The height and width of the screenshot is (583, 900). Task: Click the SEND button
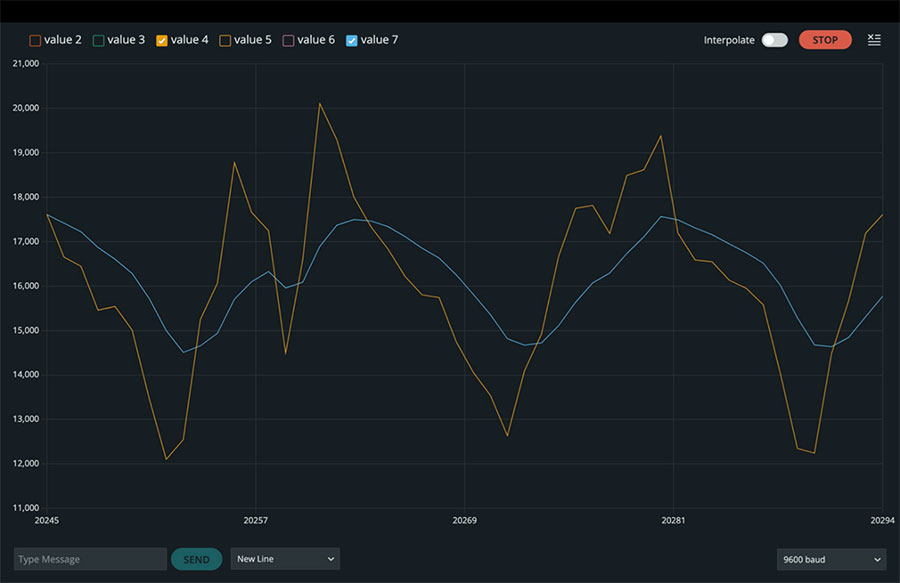(x=196, y=559)
